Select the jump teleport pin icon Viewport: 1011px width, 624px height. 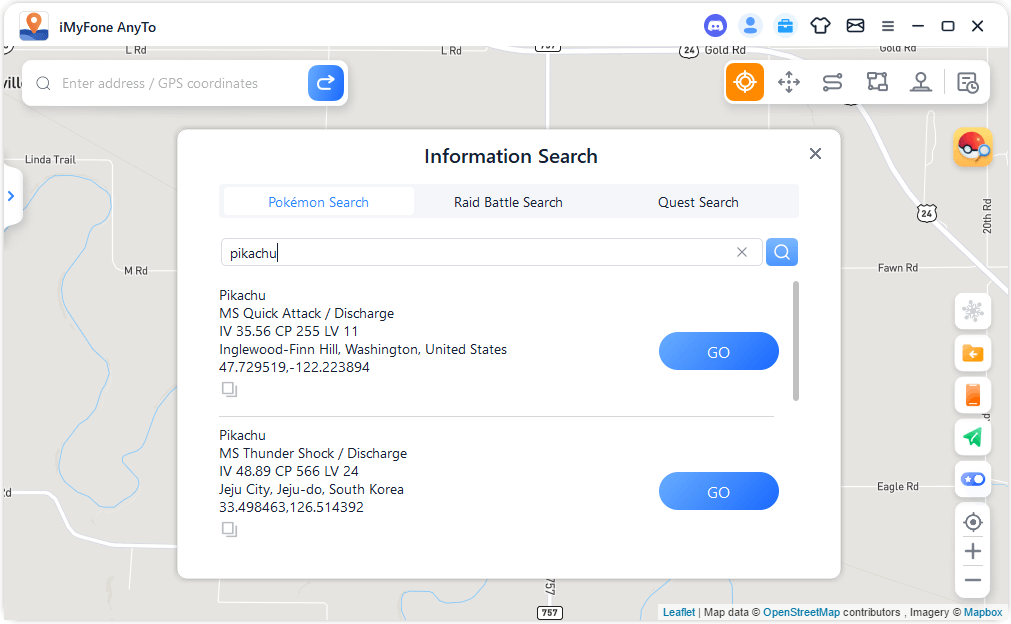point(921,82)
